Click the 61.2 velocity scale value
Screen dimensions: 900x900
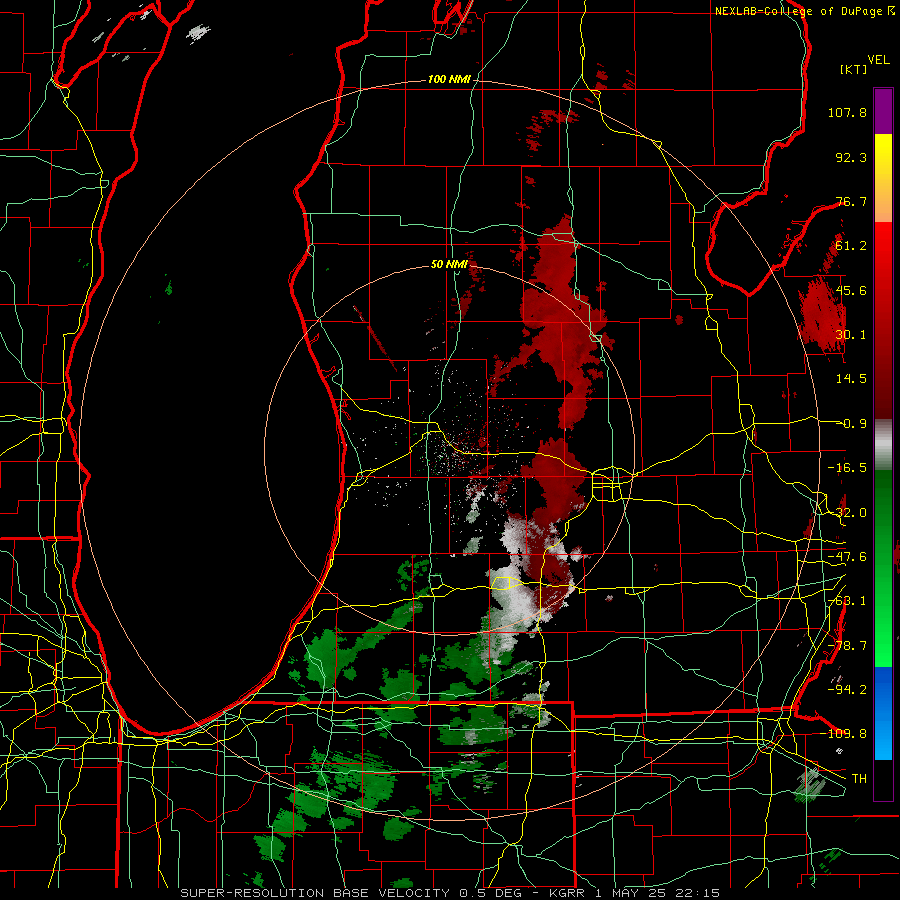[851, 246]
